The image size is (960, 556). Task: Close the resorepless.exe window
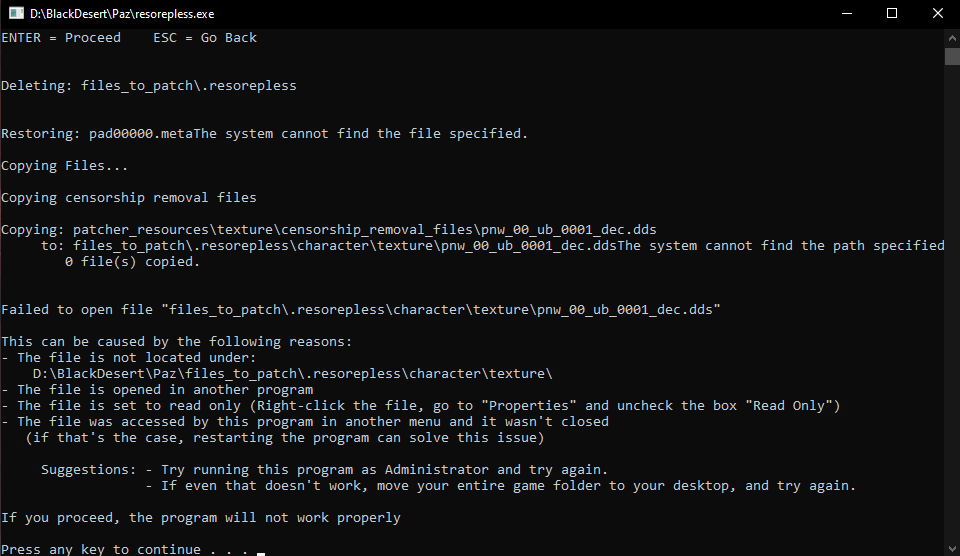[x=937, y=14]
